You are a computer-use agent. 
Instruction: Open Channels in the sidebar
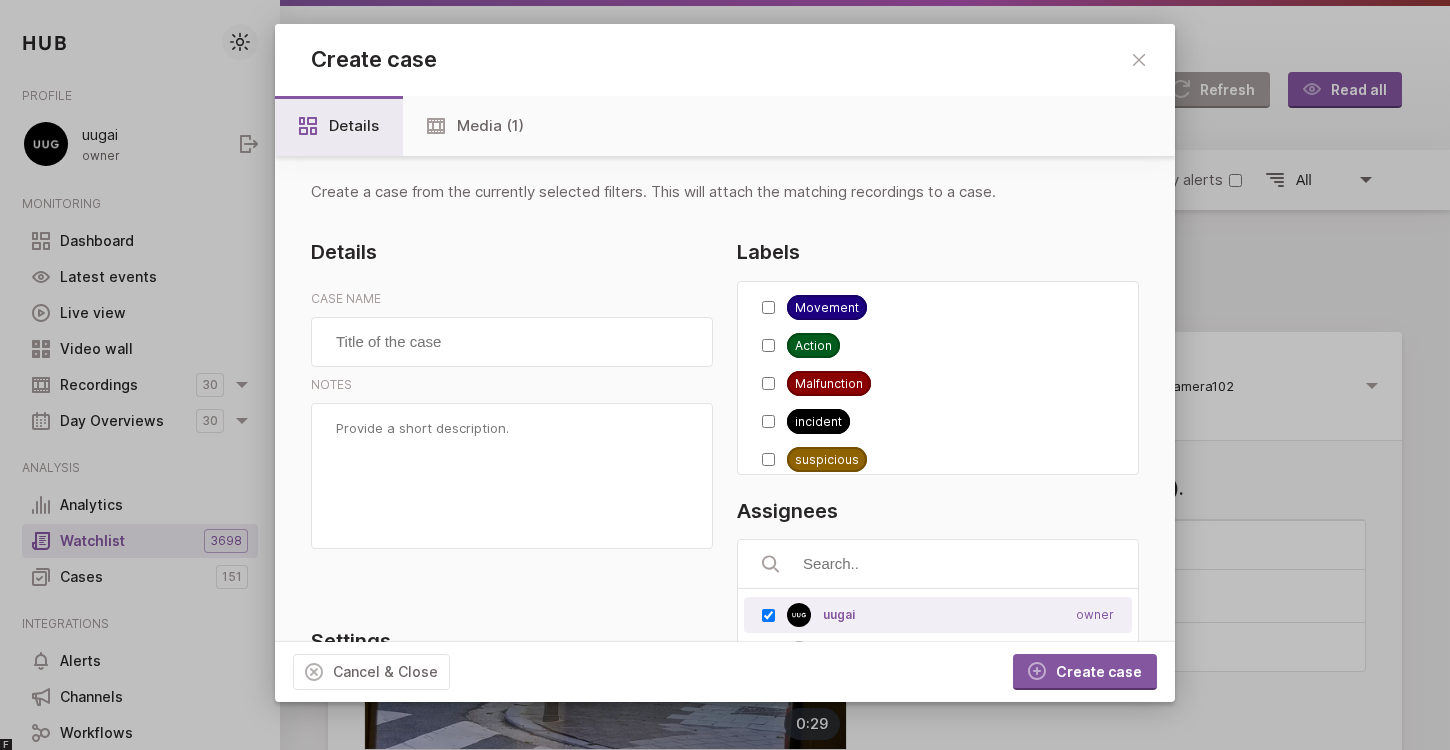tap(140, 697)
